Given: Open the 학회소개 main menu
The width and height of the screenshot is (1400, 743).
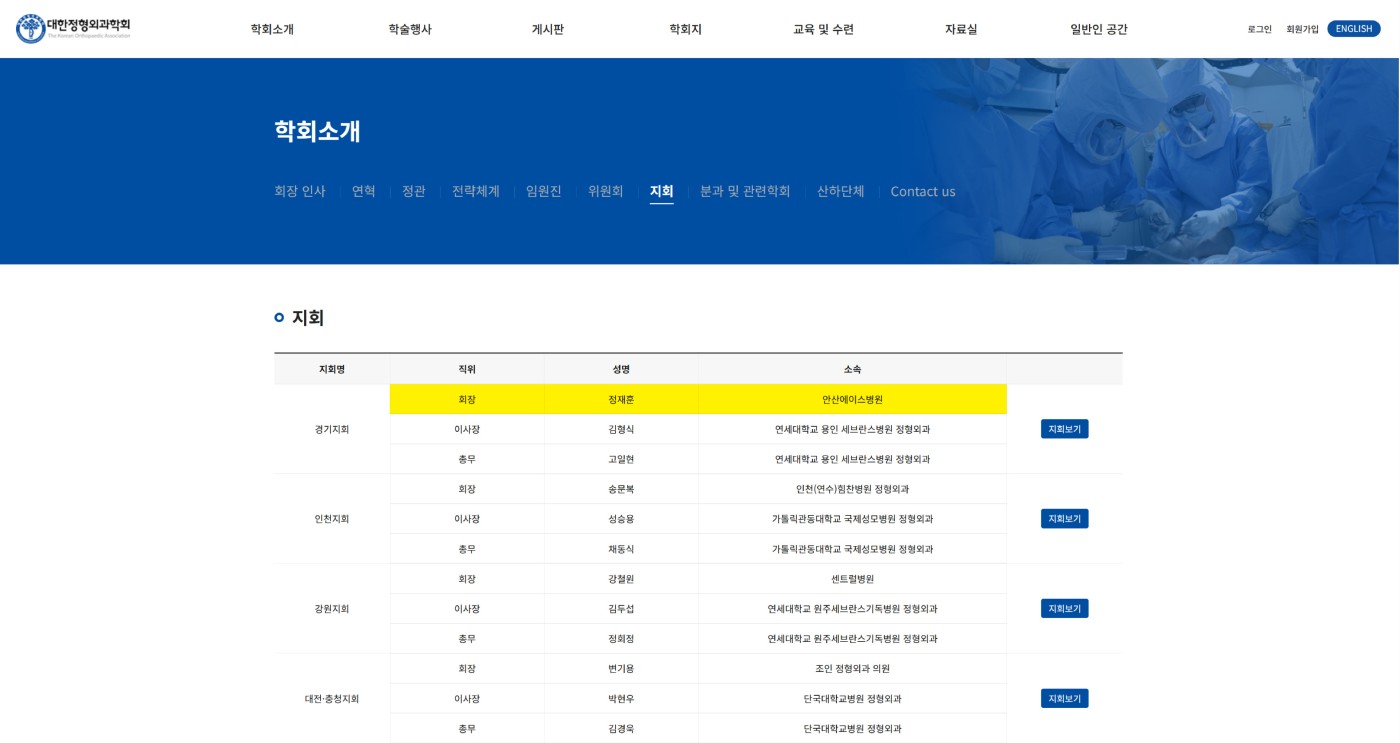Looking at the screenshot, I should [272, 29].
